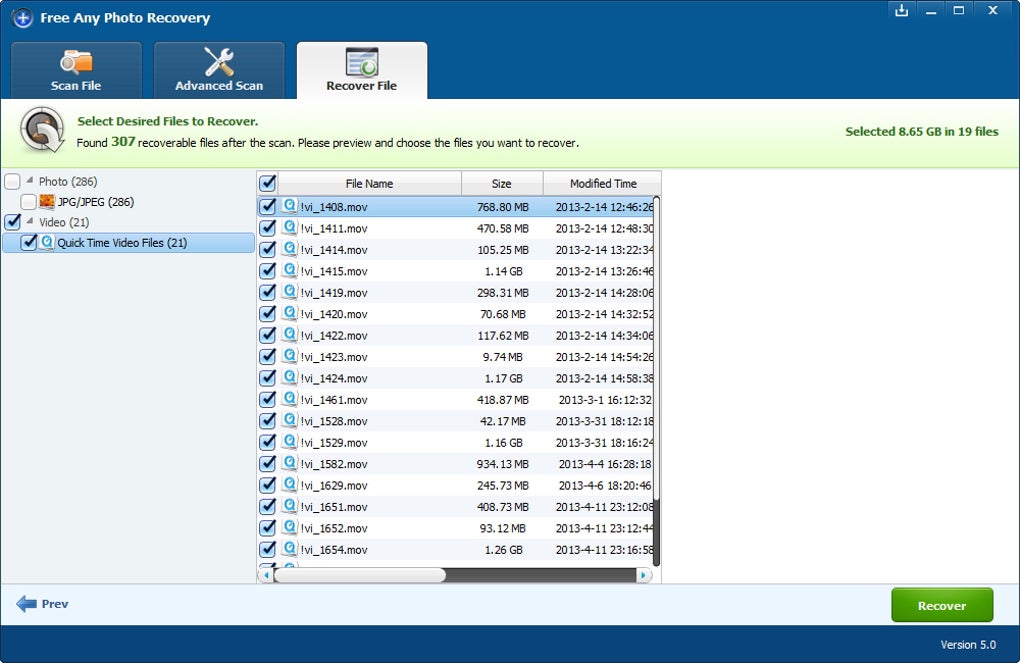Click QuickTime icon of !vi_1529.mov
This screenshot has height=663, width=1020.
[289, 442]
